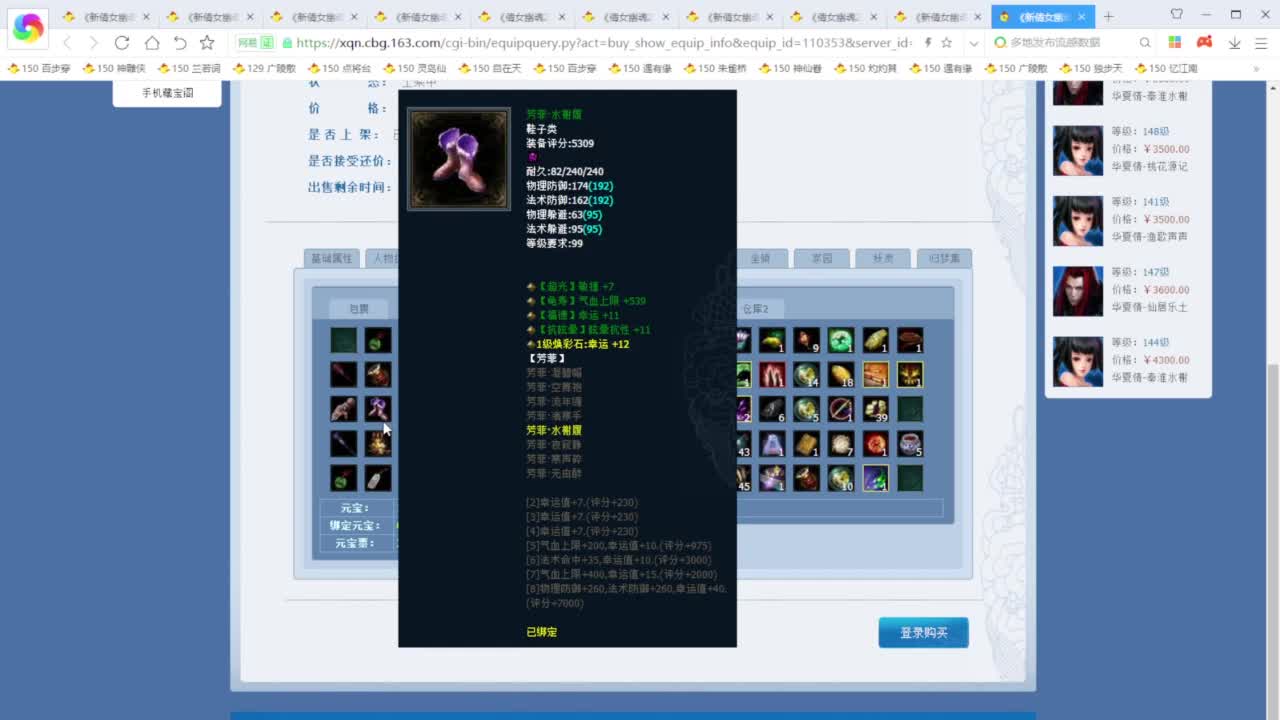Open the skin (shirt) icon in title bar
This screenshot has width=1280, height=720.
[1176, 14]
